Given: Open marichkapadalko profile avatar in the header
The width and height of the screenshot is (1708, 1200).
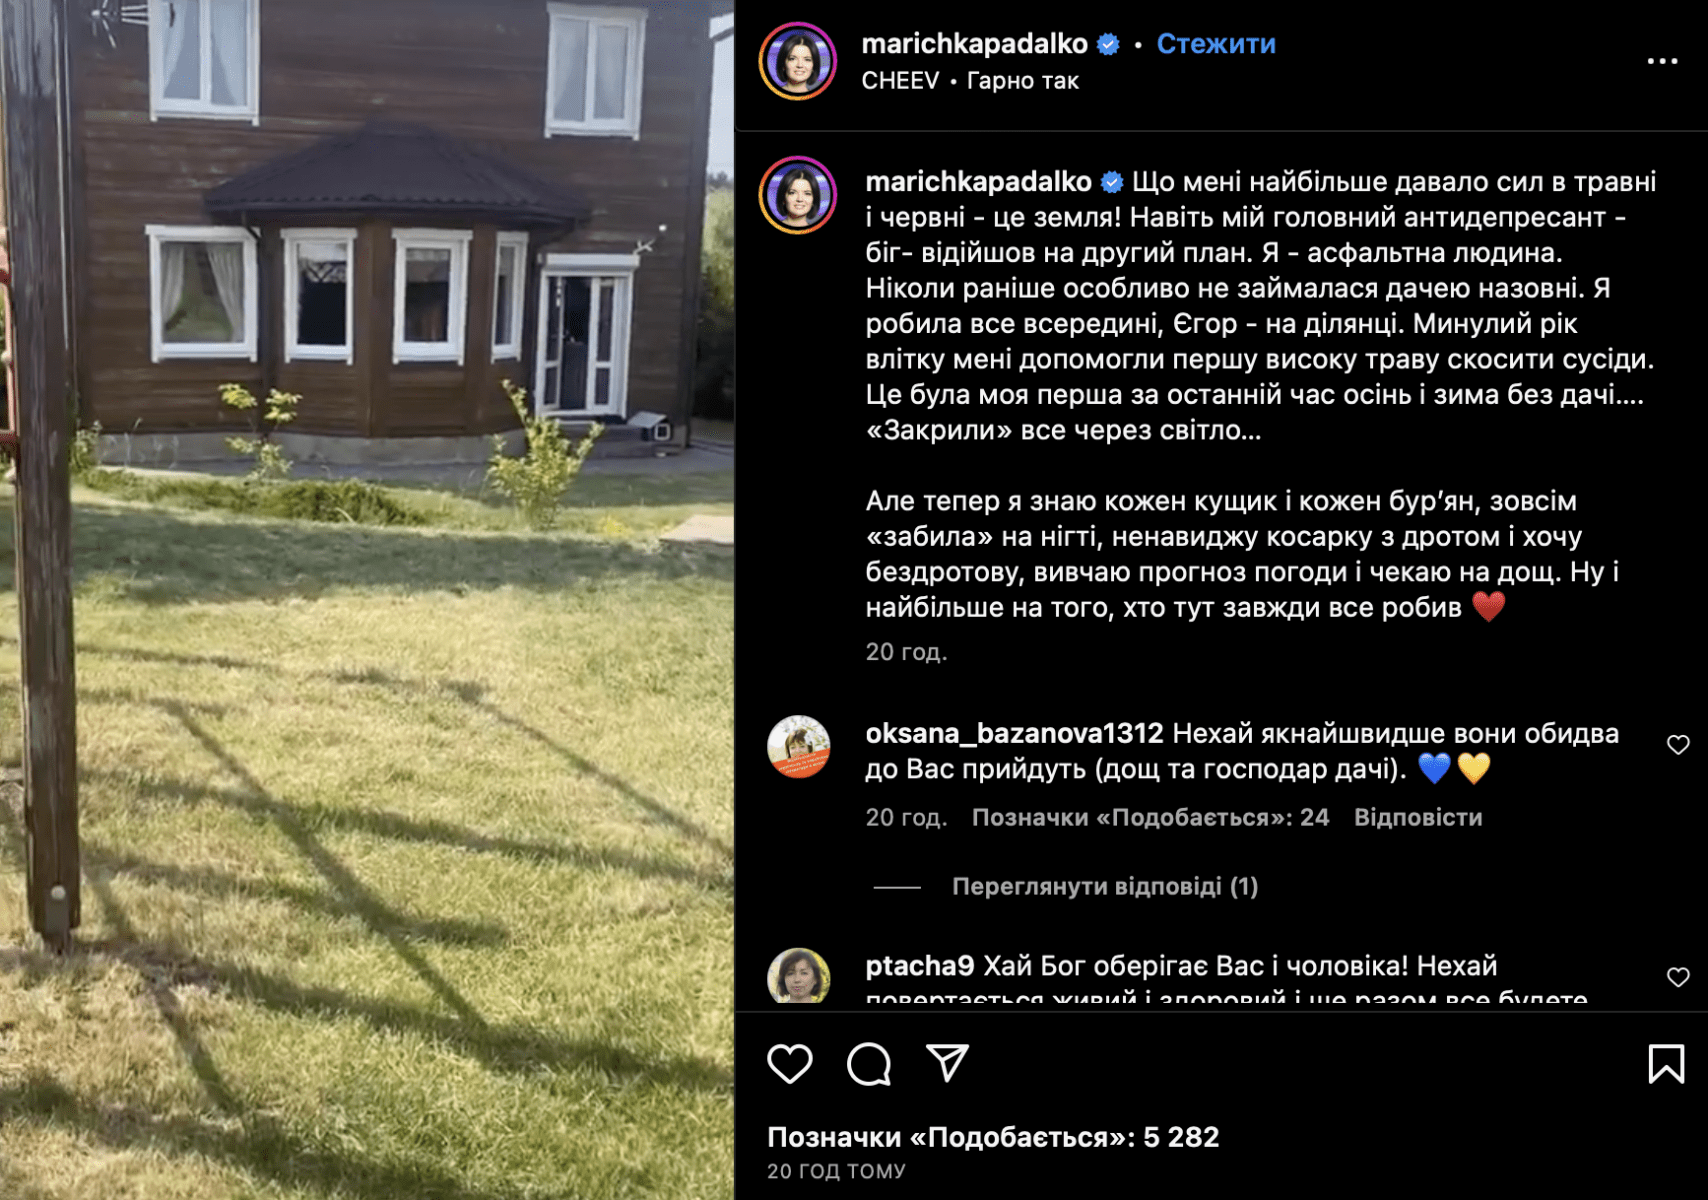Looking at the screenshot, I should 798,61.
